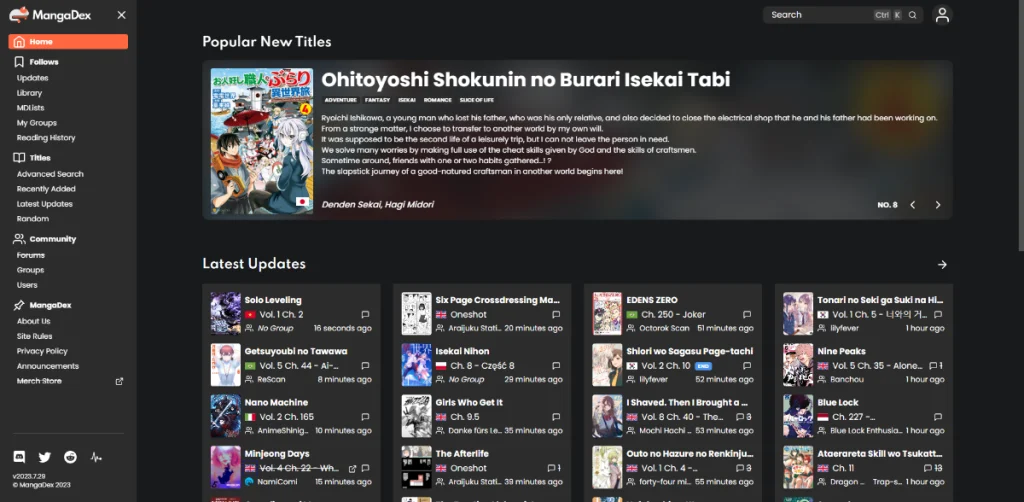
Task: Open comments icon for Ataerareta Skill chapter
Action: [932, 468]
